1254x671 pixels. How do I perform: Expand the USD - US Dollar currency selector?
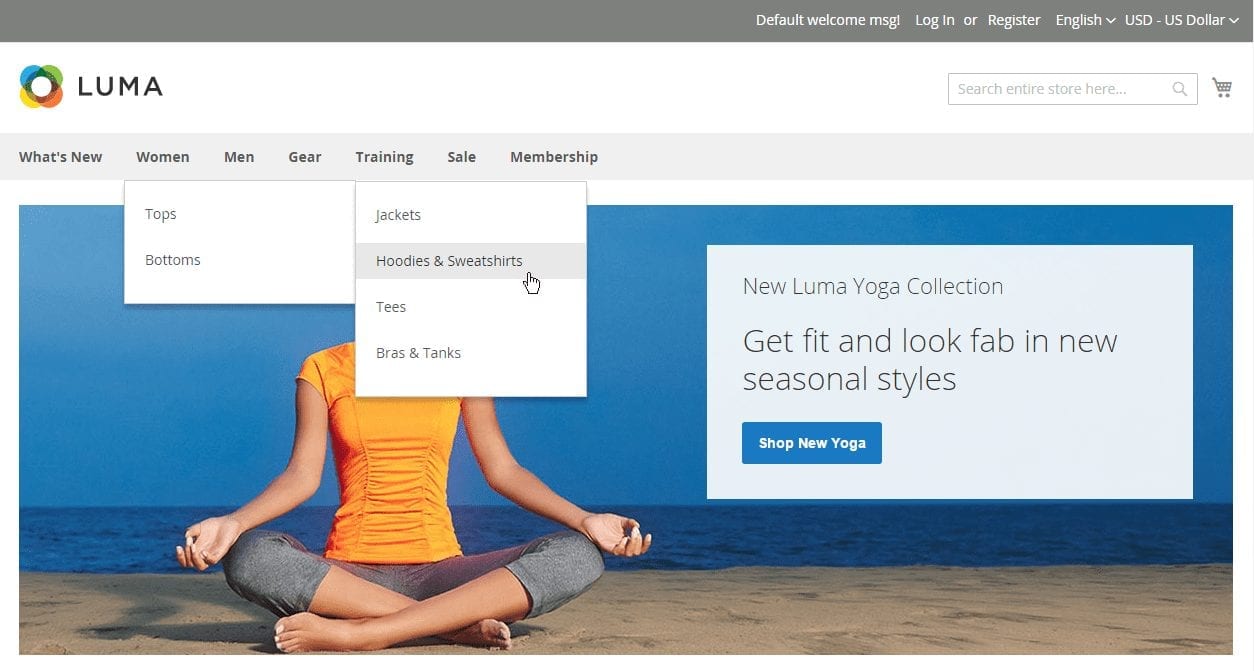[x=1181, y=19]
